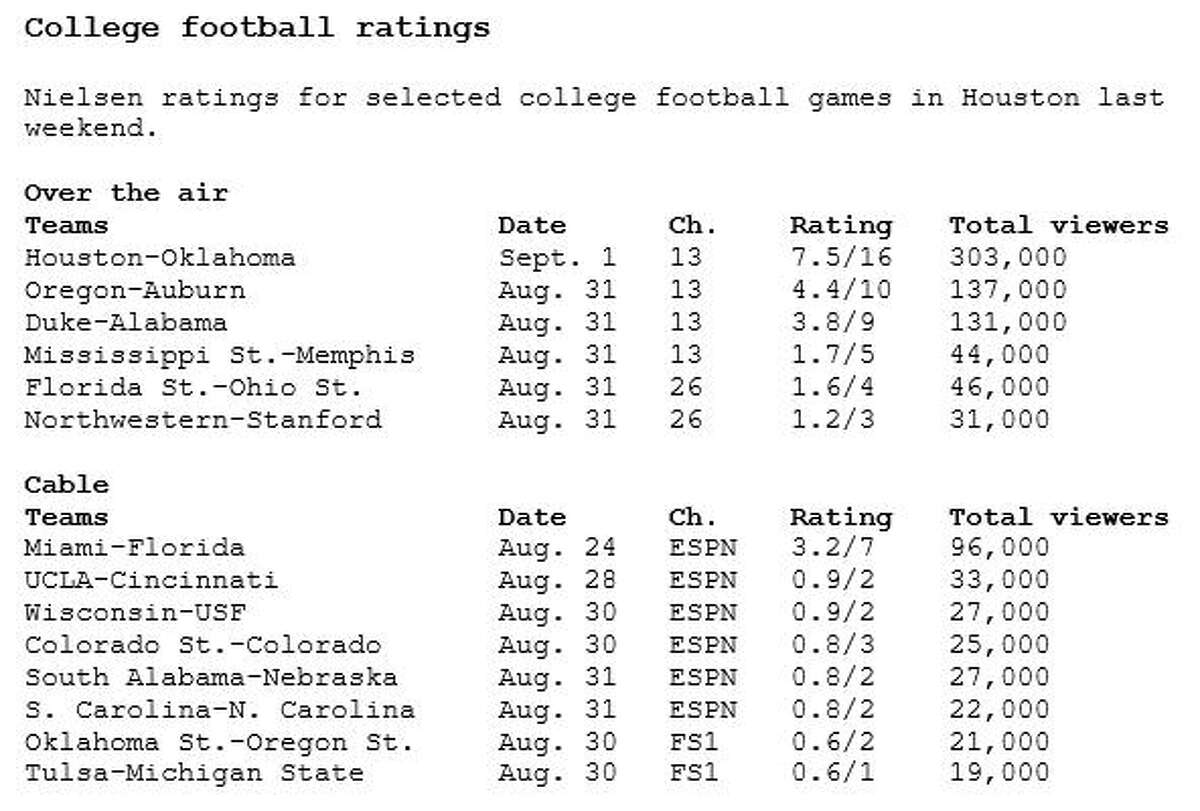
Task: Click South Alabama-Nebraska matchup text
Action: [210, 677]
